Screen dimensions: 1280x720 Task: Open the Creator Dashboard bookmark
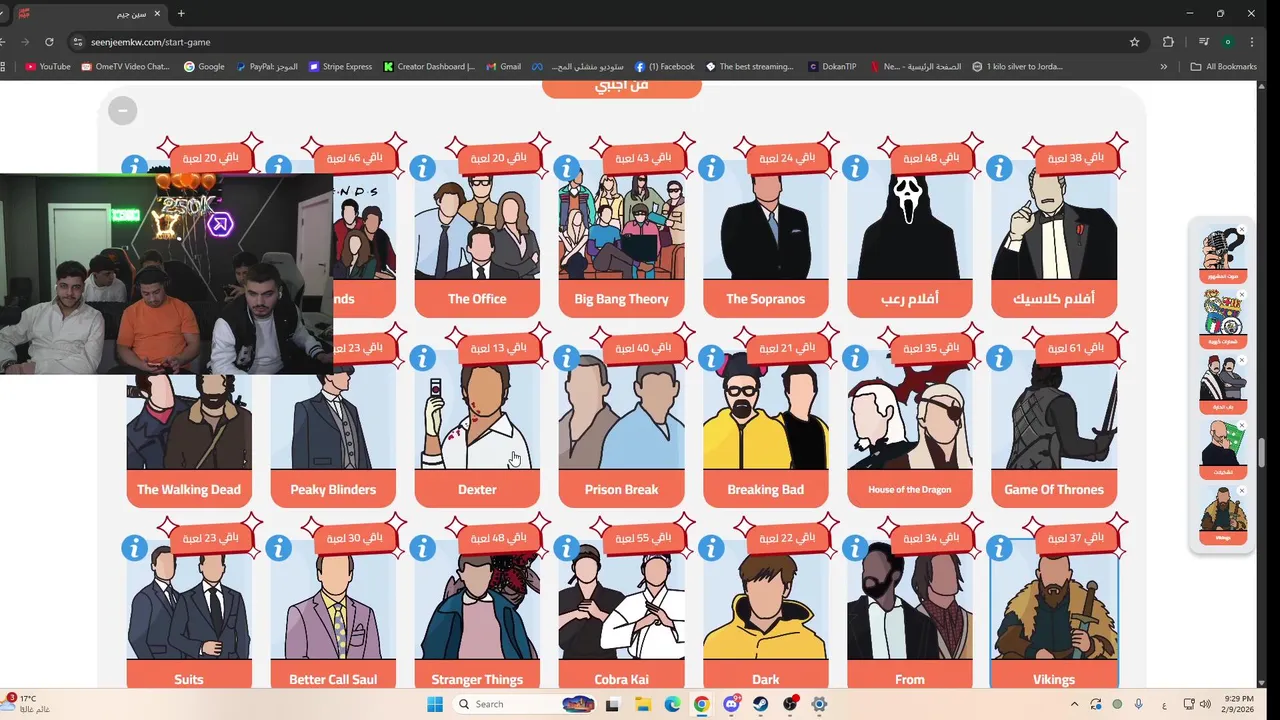click(429, 67)
